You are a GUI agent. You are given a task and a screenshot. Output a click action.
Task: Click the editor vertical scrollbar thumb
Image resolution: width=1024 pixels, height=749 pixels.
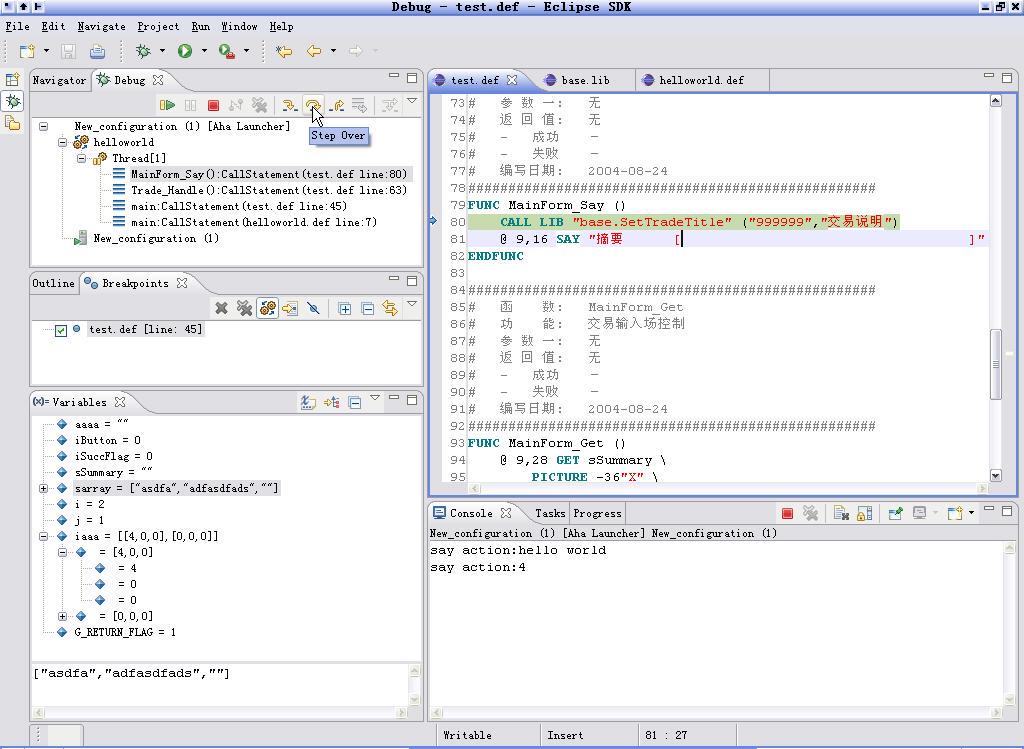tap(995, 364)
